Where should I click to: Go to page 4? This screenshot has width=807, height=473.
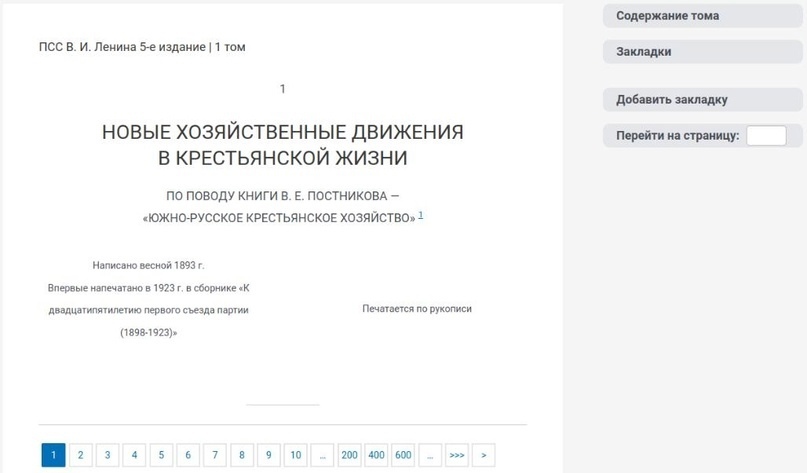pyautogui.click(x=134, y=455)
